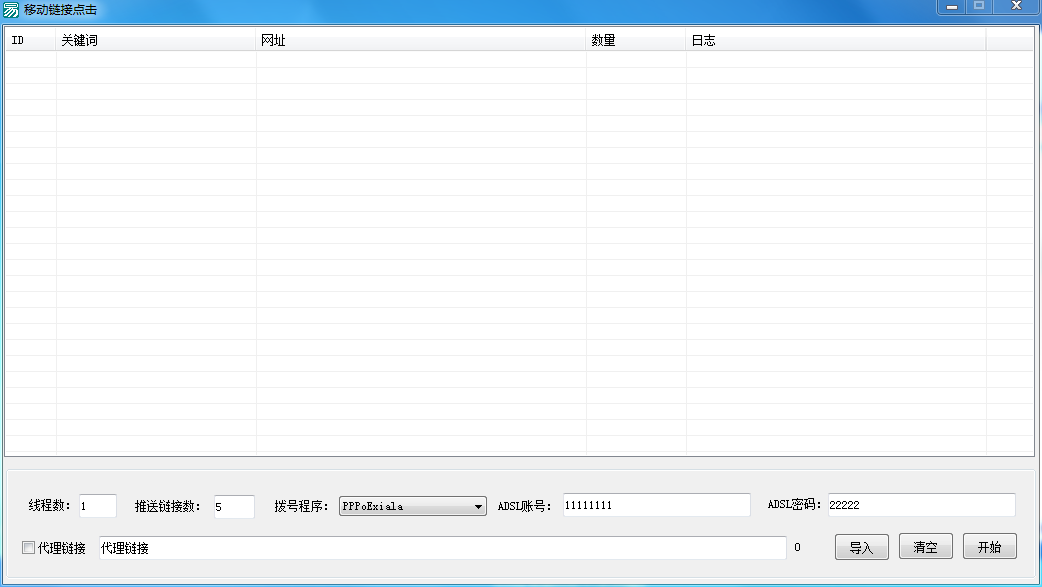This screenshot has height=587, width=1042.
Task: Focus the 线程数 input field
Action: pos(98,507)
